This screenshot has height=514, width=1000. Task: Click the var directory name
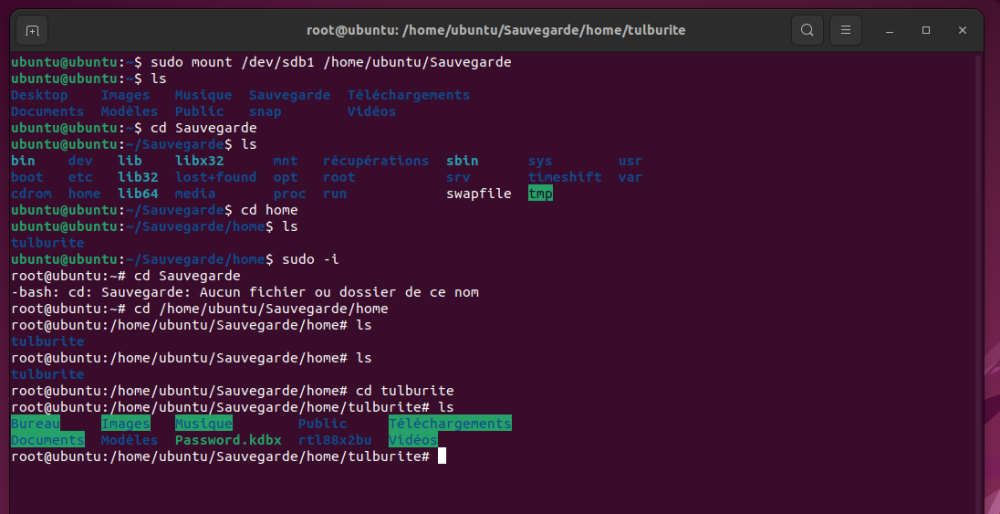630,177
